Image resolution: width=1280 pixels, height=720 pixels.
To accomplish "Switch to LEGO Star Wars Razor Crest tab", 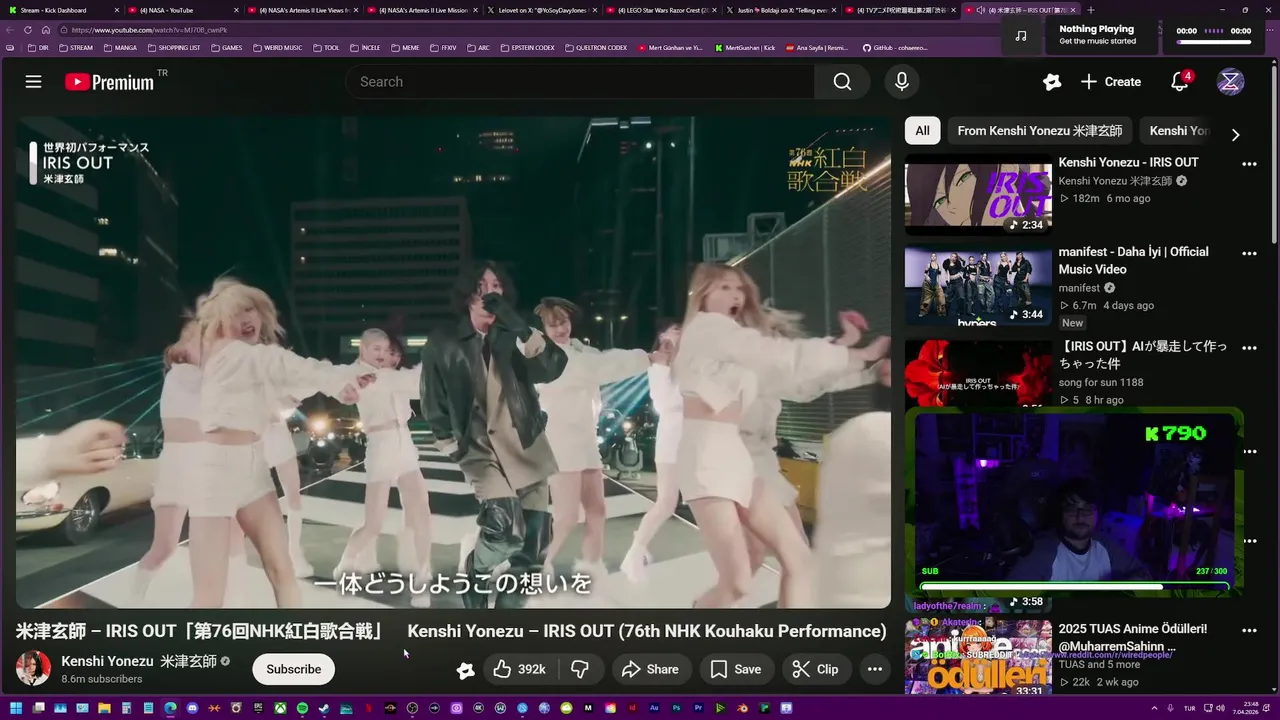I will (x=660, y=10).
